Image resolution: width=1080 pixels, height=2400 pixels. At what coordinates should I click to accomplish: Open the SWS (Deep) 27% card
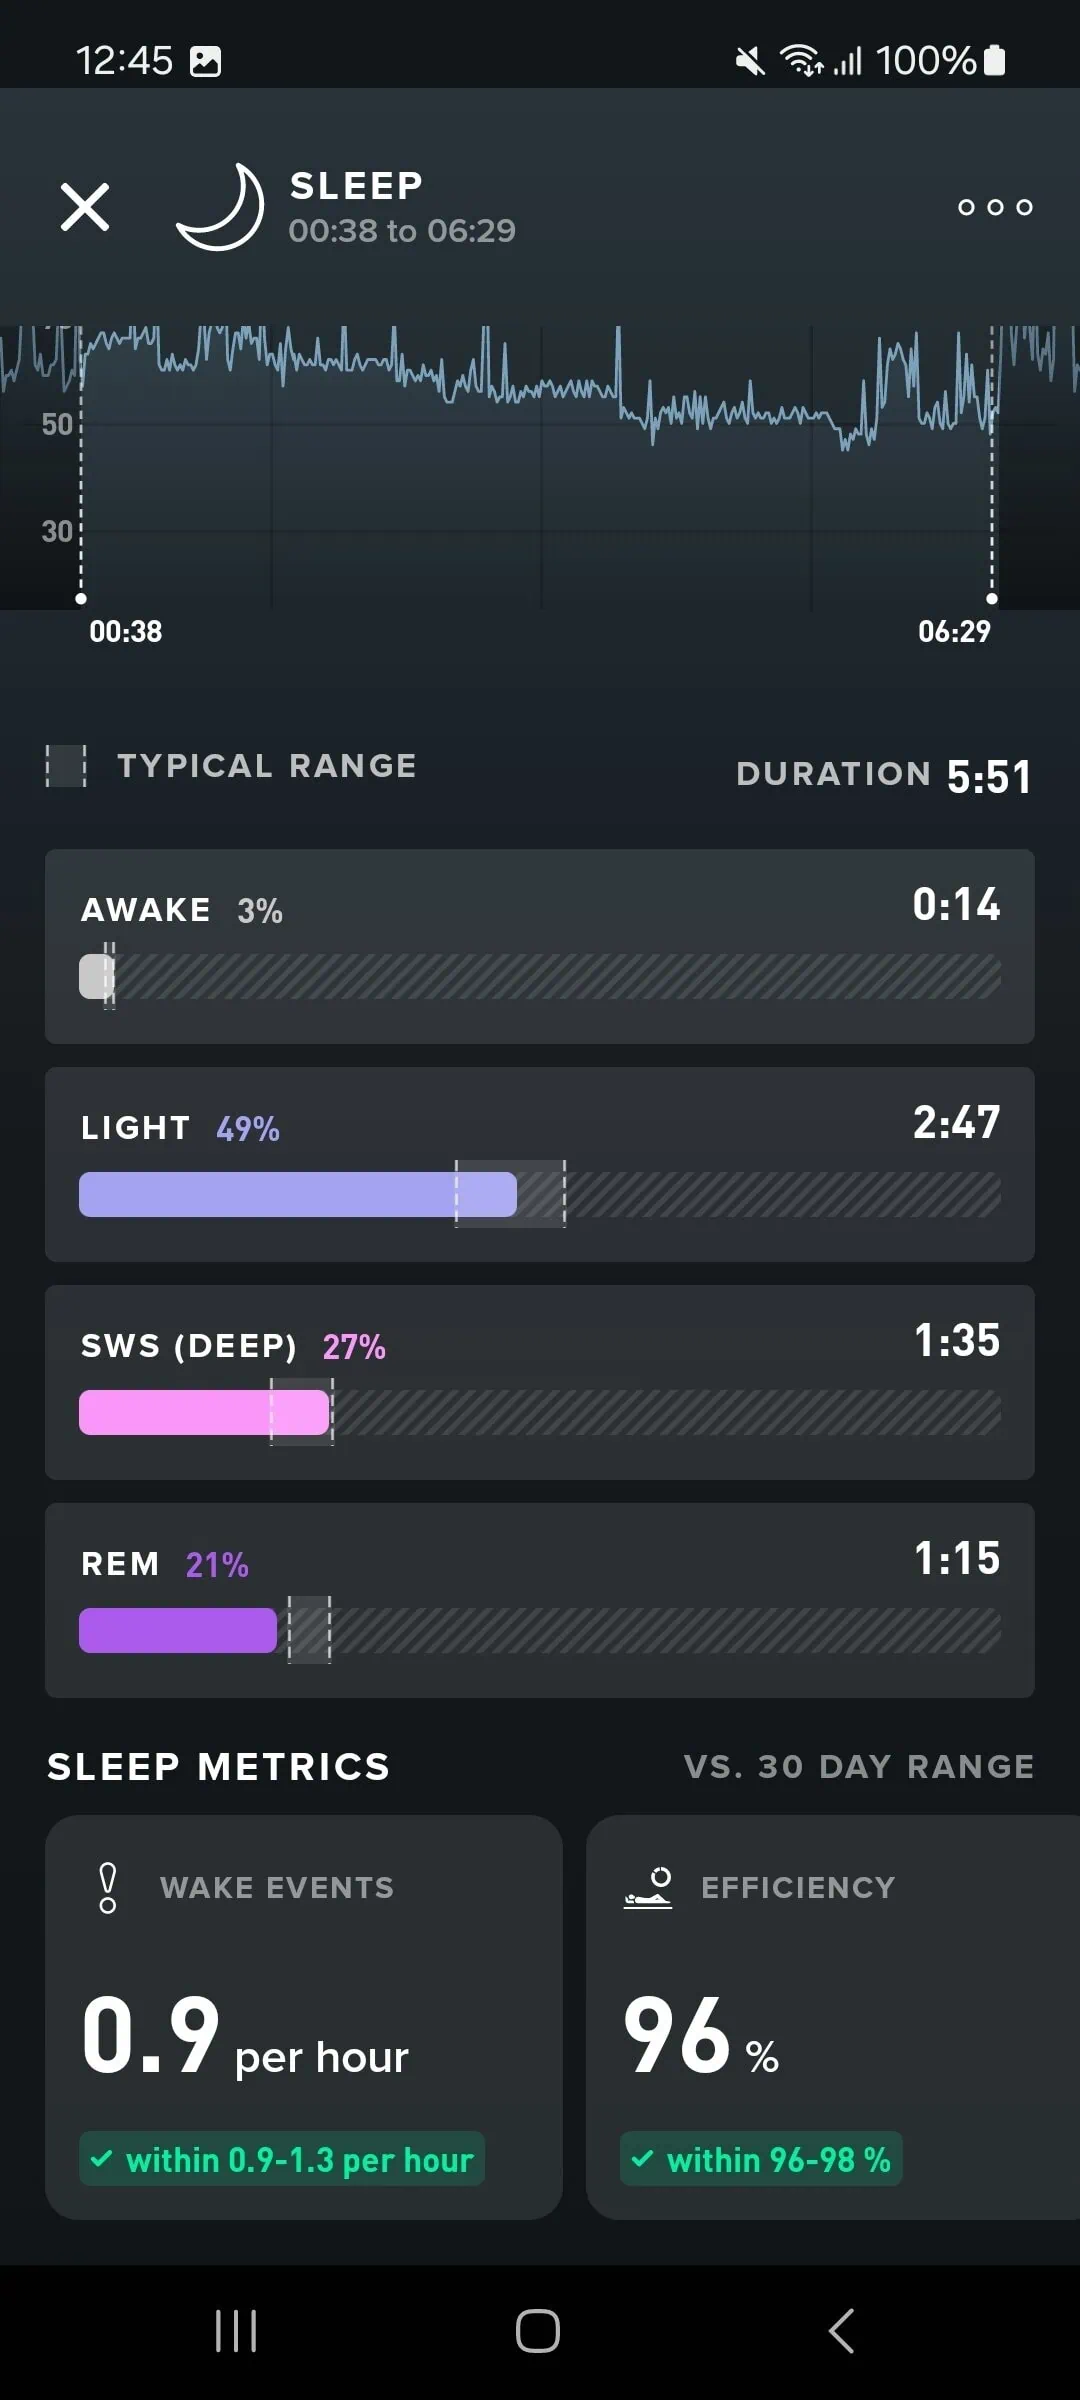click(540, 1382)
